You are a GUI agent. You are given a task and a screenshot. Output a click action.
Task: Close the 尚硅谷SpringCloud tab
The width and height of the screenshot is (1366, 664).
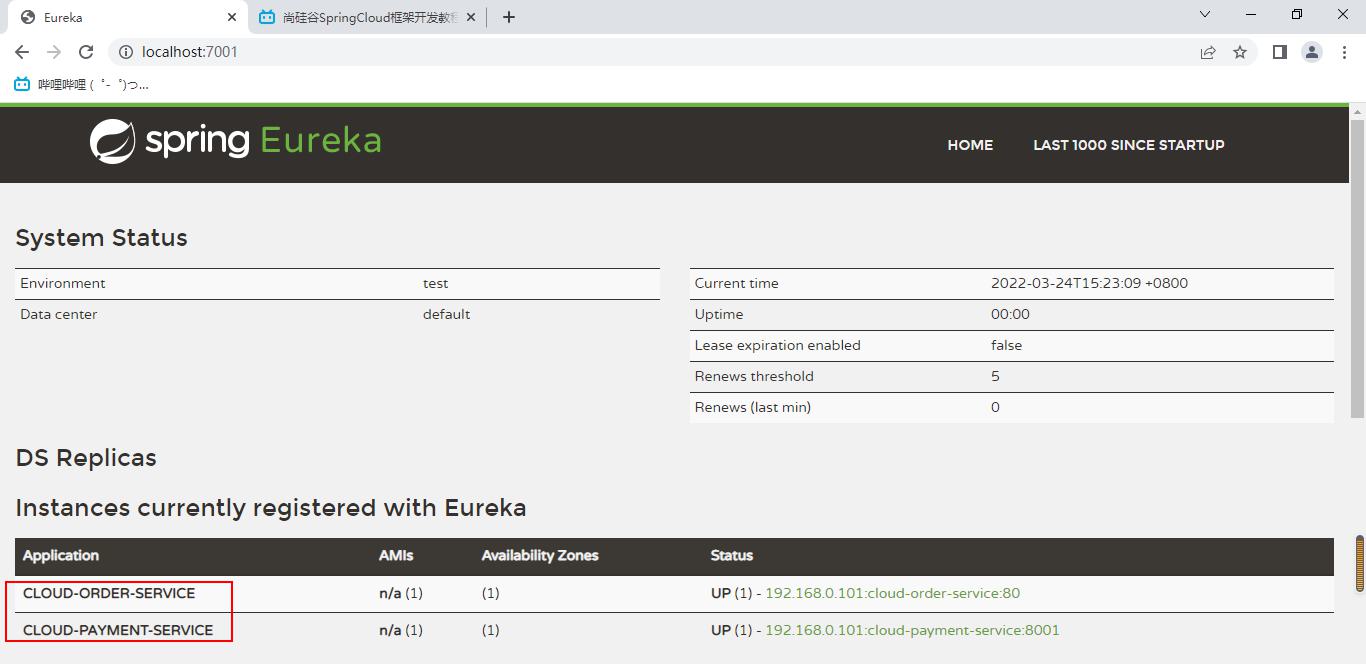click(x=471, y=17)
